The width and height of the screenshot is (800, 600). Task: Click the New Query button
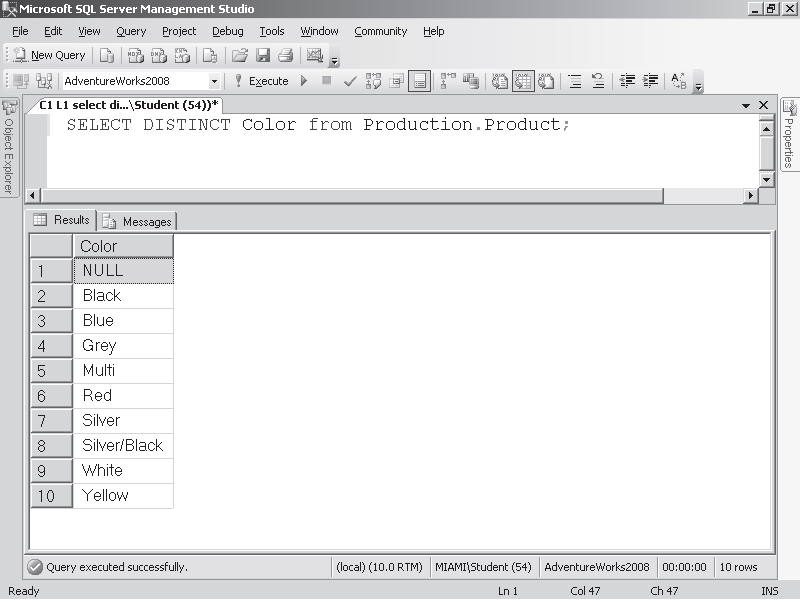(x=49, y=55)
